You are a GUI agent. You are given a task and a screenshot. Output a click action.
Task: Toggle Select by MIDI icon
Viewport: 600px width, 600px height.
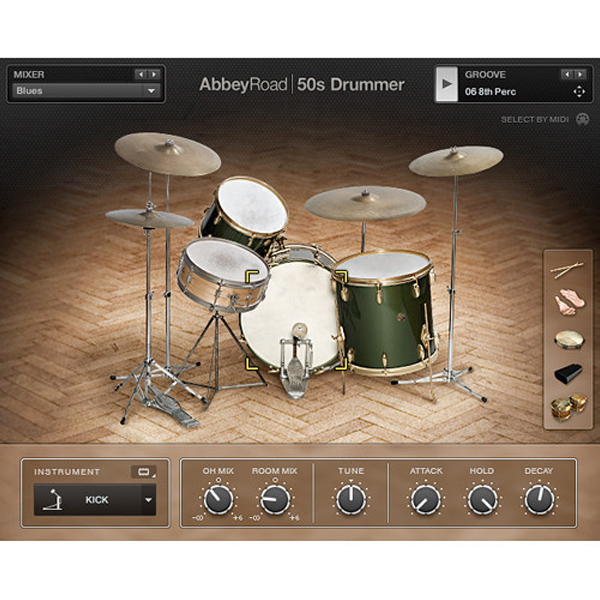coord(582,119)
